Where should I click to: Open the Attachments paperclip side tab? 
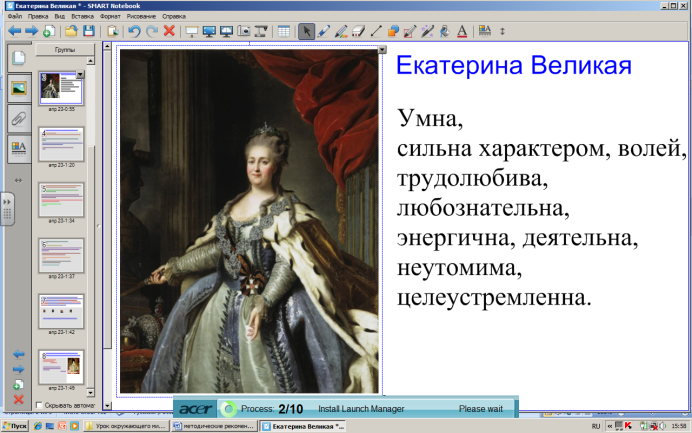(19, 118)
